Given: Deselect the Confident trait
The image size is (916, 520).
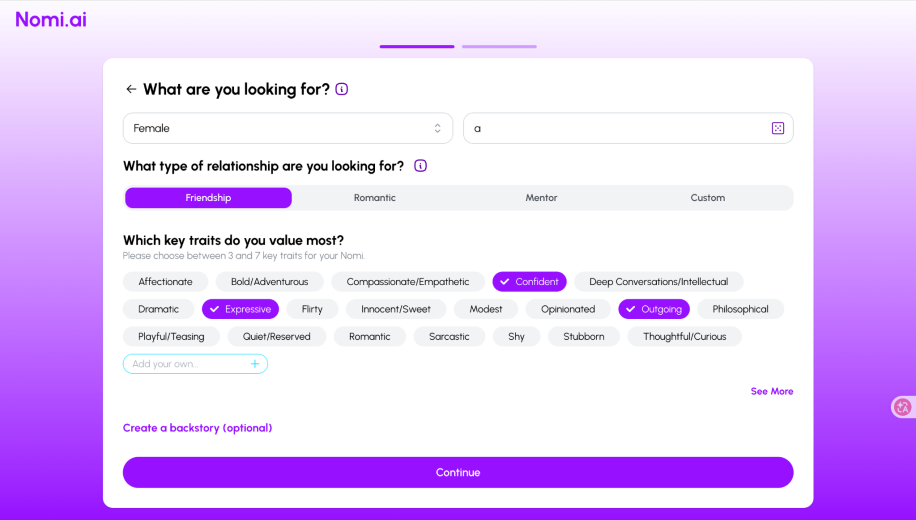Looking at the screenshot, I should [529, 282].
